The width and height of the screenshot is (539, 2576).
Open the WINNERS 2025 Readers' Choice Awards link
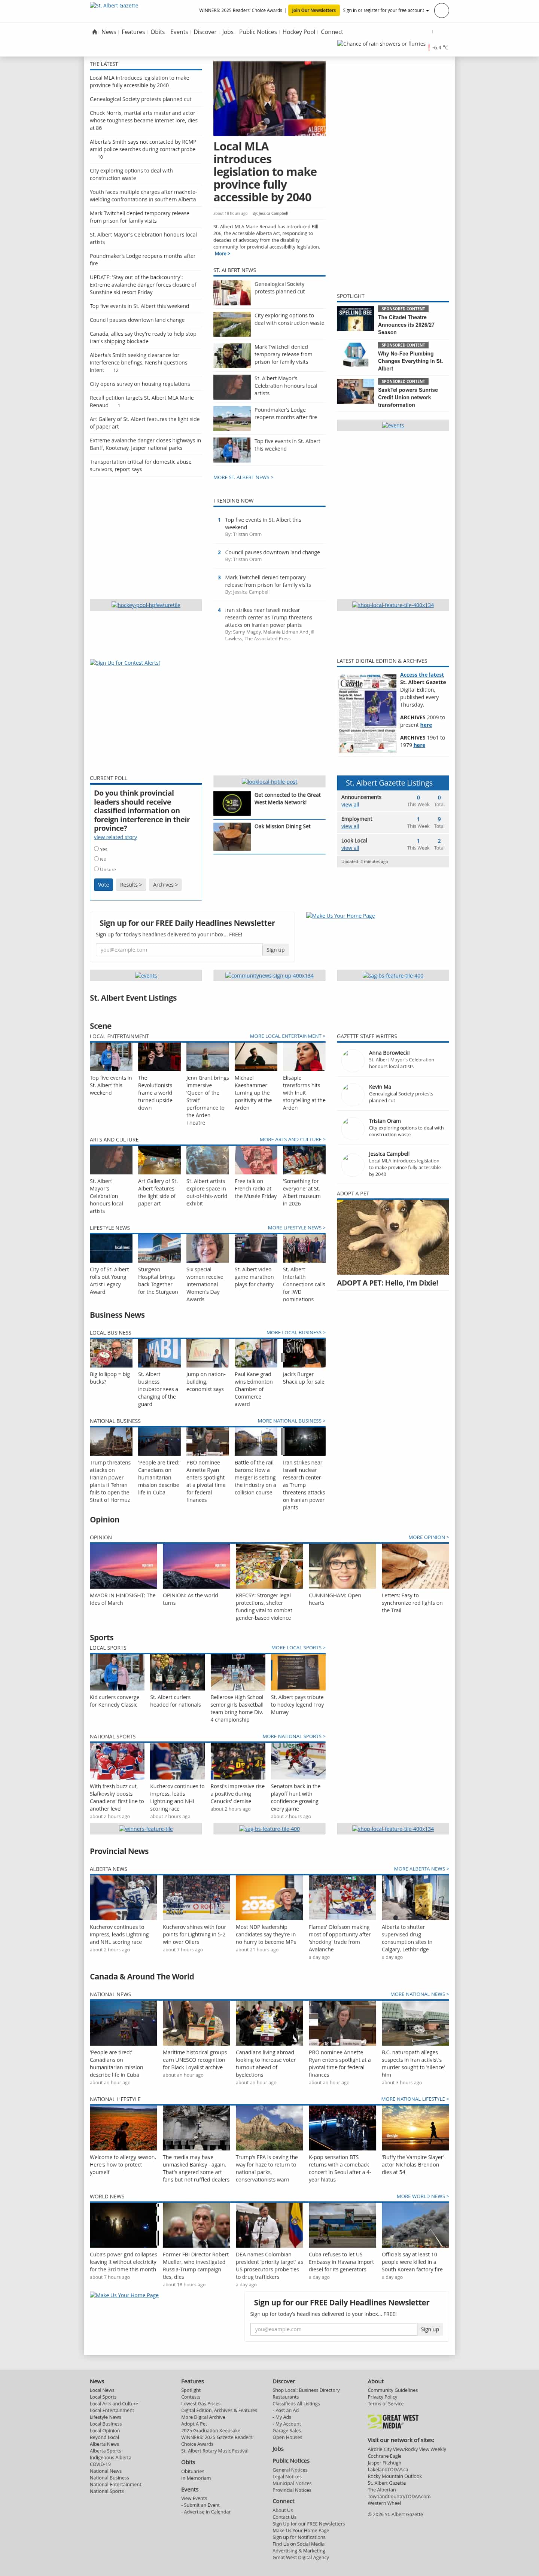click(241, 10)
